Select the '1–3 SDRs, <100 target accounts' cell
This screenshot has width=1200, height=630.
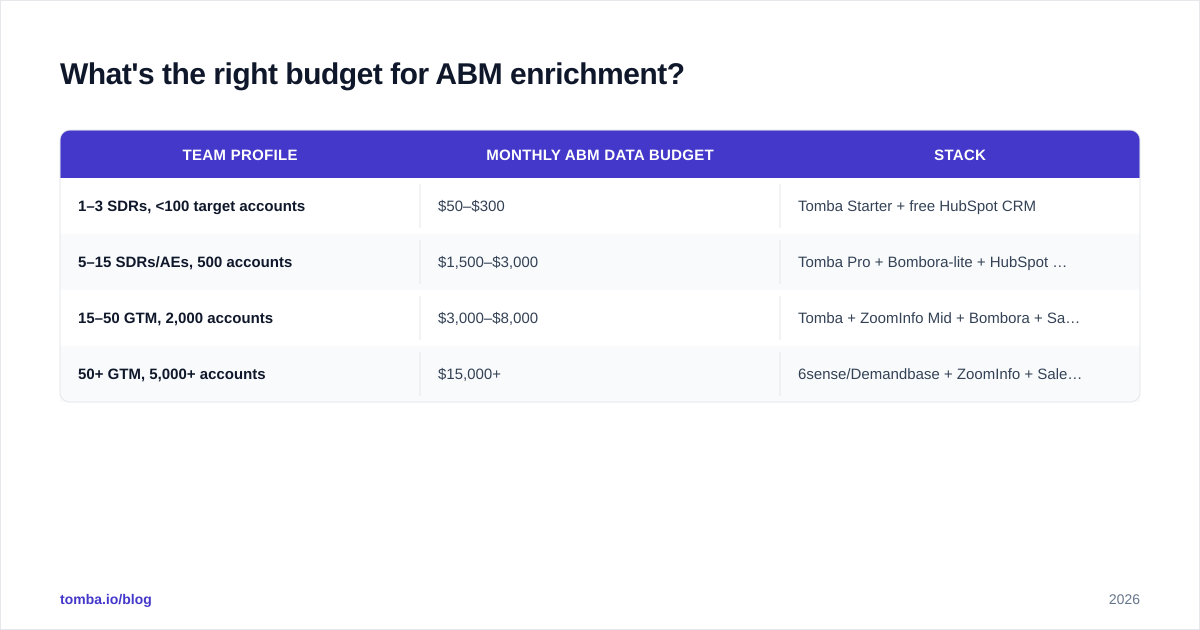click(240, 206)
